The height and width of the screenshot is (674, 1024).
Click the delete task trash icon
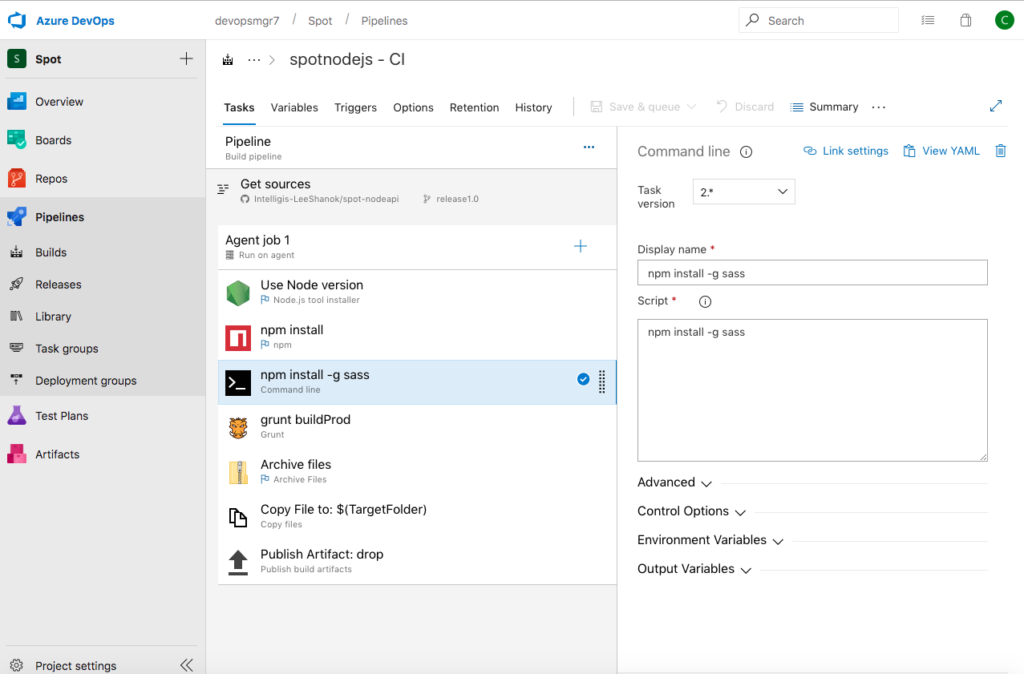(x=1000, y=151)
